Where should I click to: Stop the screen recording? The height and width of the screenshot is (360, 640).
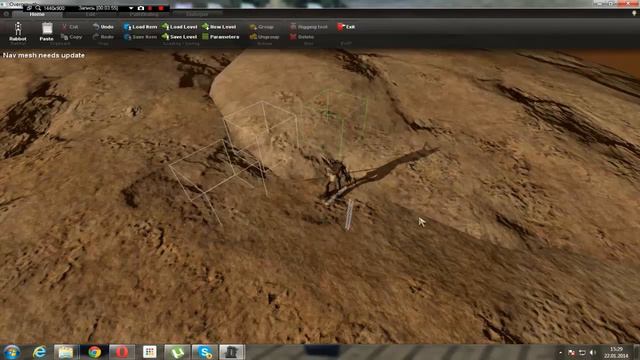(x=161, y=8)
